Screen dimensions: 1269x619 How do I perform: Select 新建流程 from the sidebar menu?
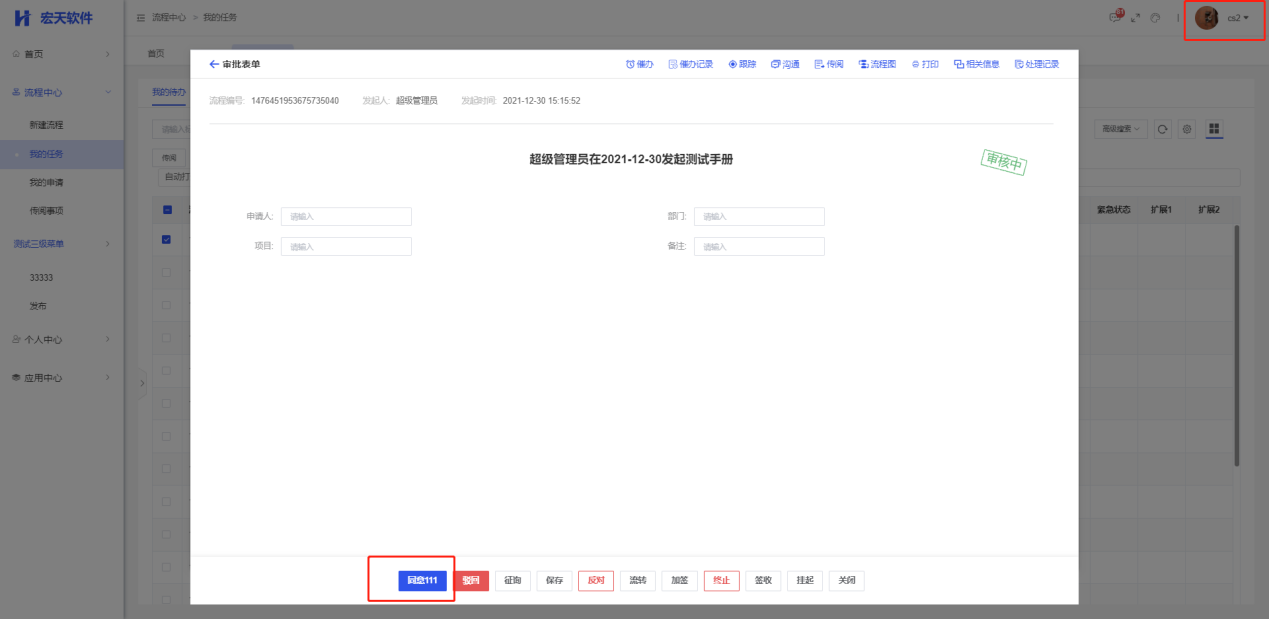click(47, 125)
